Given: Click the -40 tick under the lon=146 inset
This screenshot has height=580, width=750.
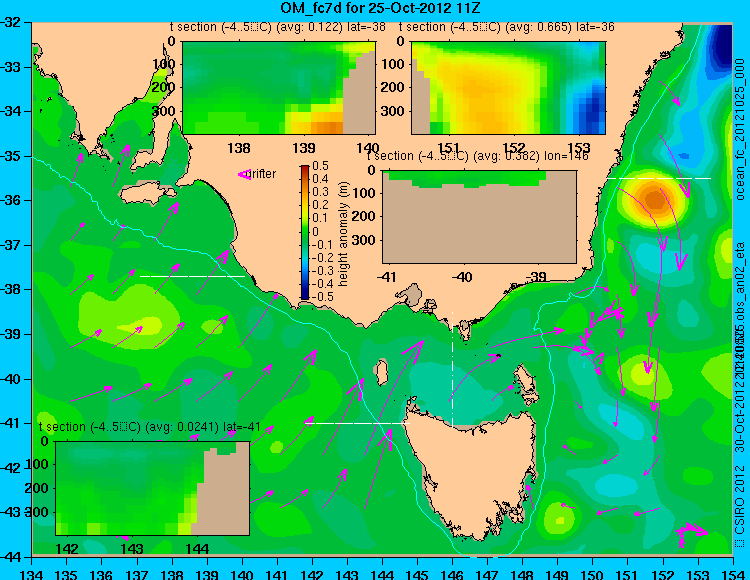Looking at the screenshot, I should tap(462, 276).
